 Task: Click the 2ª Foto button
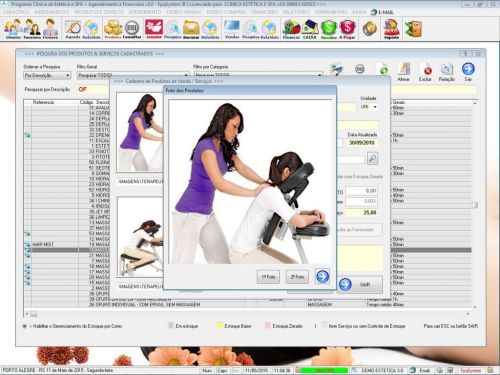click(297, 277)
